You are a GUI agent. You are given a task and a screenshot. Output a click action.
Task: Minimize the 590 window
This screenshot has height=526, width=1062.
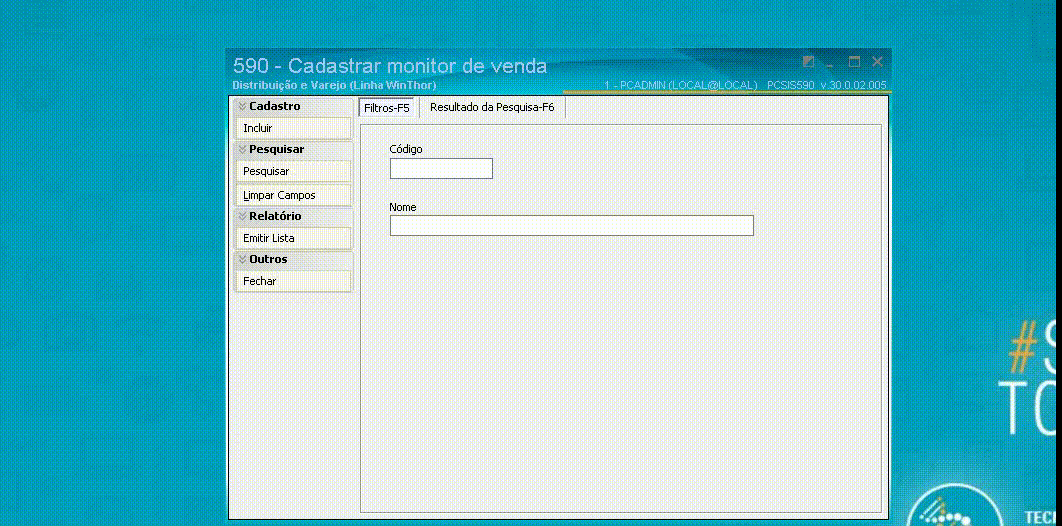[830, 63]
